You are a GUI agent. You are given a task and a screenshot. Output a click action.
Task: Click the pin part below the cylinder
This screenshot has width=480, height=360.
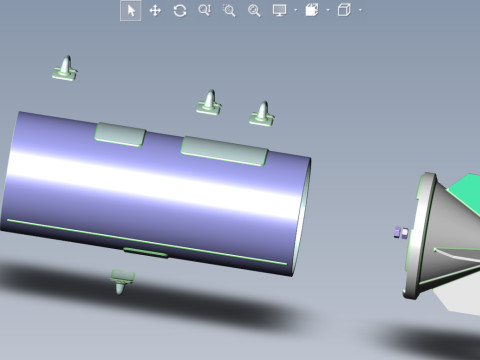point(122,282)
